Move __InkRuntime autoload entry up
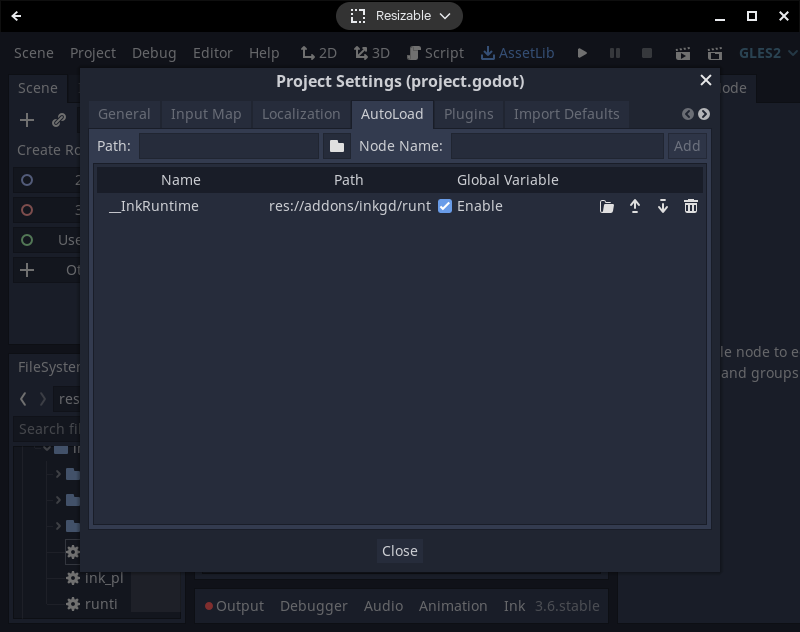This screenshot has height=632, width=800. pos(635,206)
